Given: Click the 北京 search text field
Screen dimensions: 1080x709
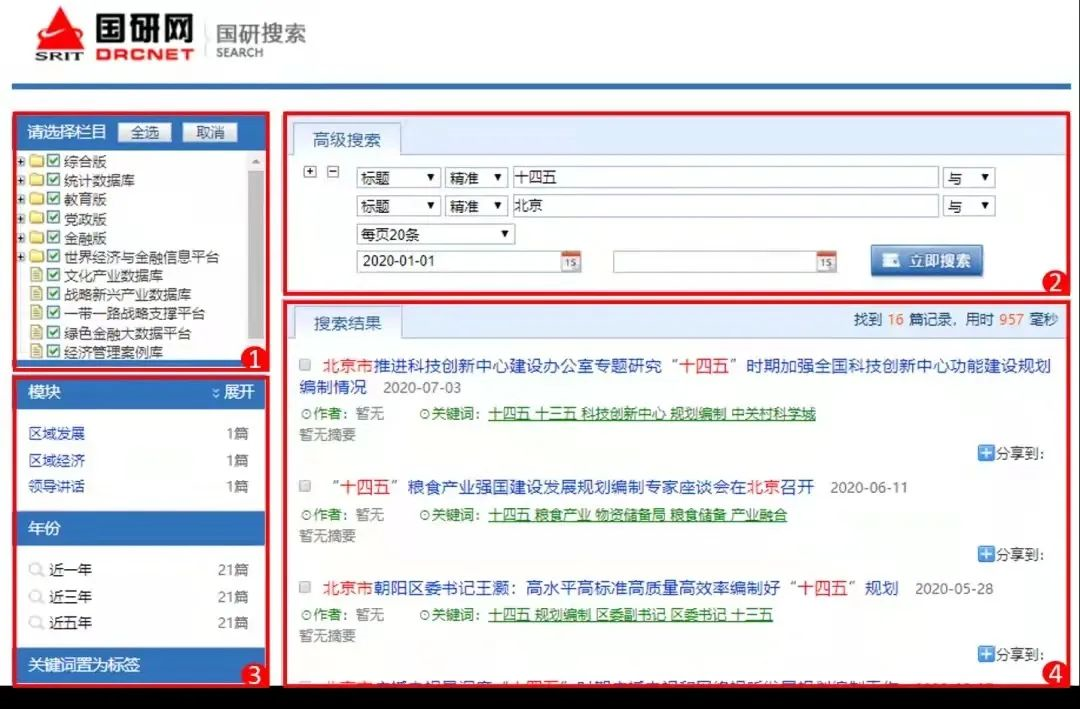Looking at the screenshot, I should pyautogui.click(x=725, y=206).
